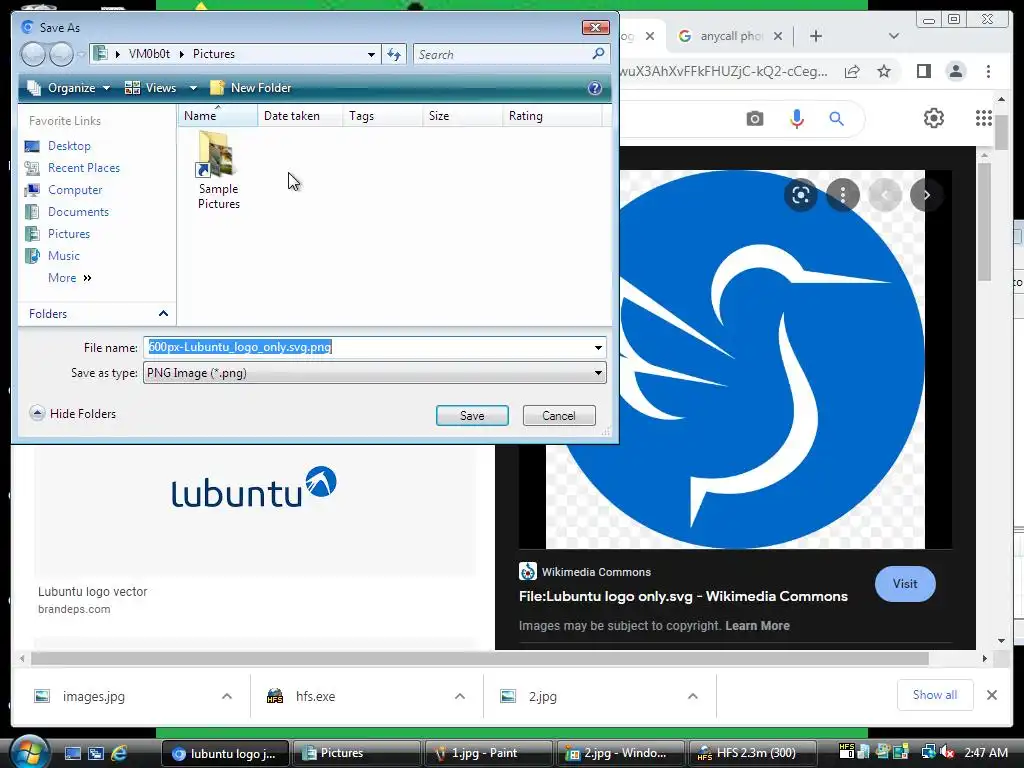The image size is (1024, 768).
Task: Click the Search box in Save As dialog
Action: click(x=501, y=54)
